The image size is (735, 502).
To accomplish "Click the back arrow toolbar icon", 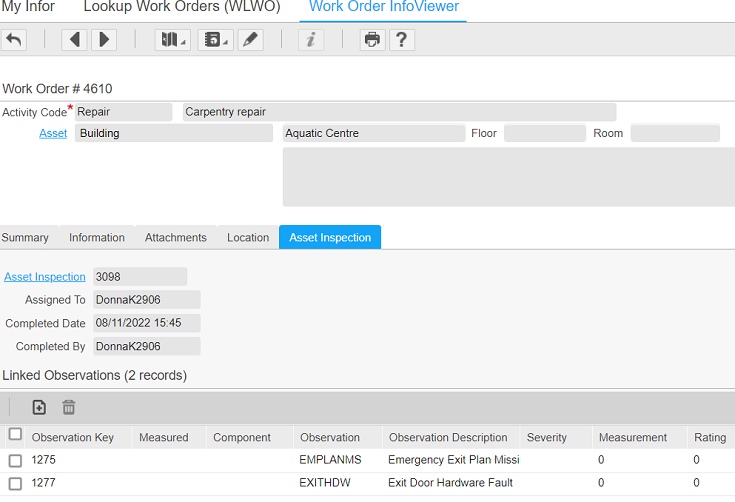I will coord(14,40).
